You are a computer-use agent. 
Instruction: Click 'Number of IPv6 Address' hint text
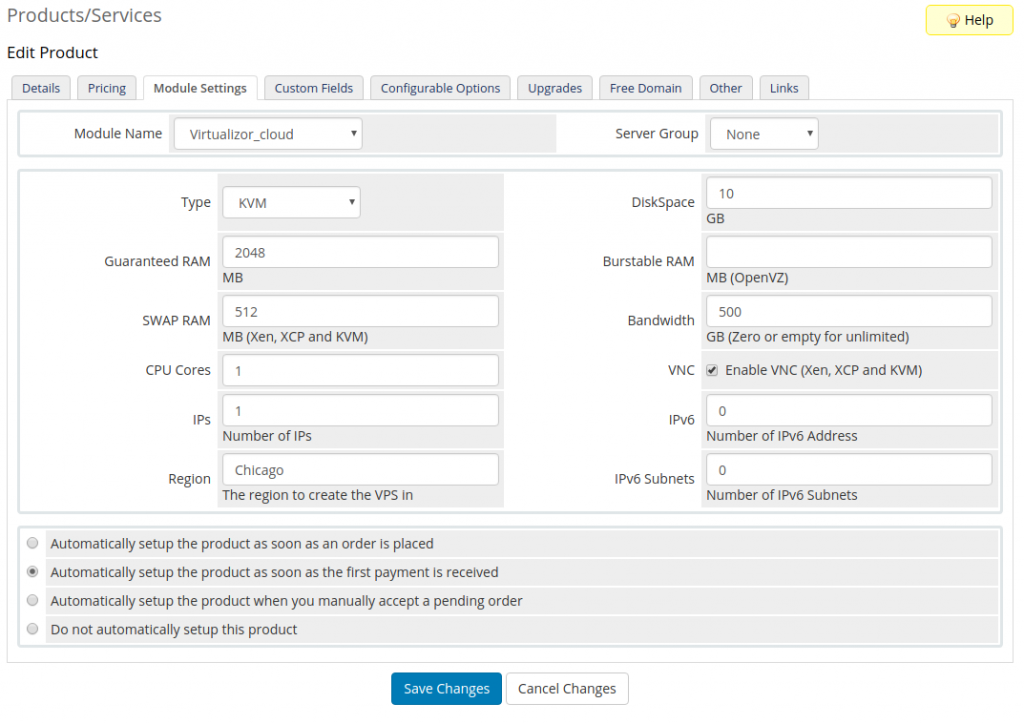point(781,435)
